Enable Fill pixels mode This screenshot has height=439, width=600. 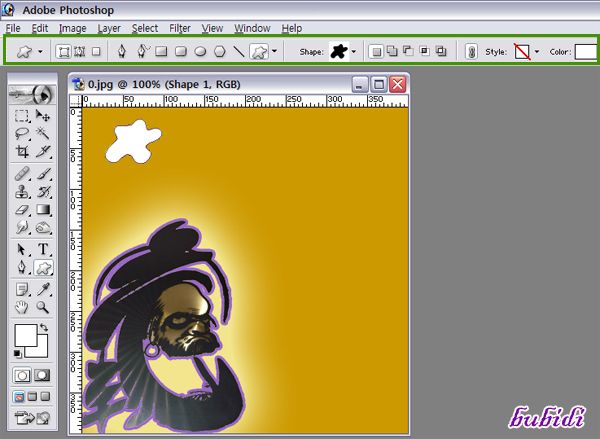pyautogui.click(x=96, y=51)
